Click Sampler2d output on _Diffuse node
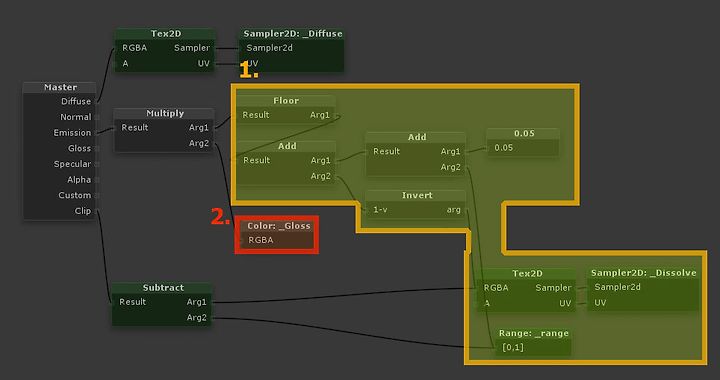The image size is (720, 380). click(x=270, y=48)
